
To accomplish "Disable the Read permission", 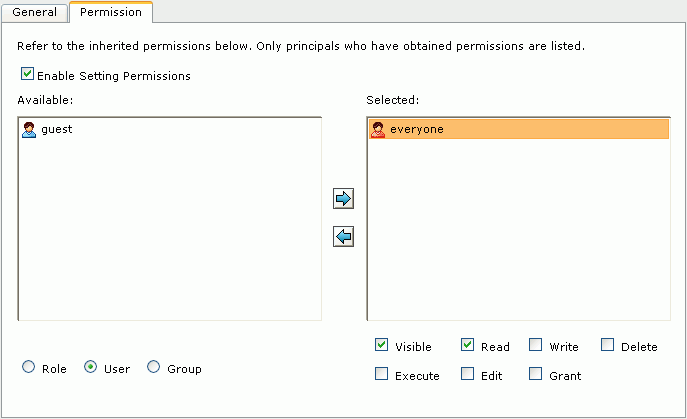I will (467, 345).
